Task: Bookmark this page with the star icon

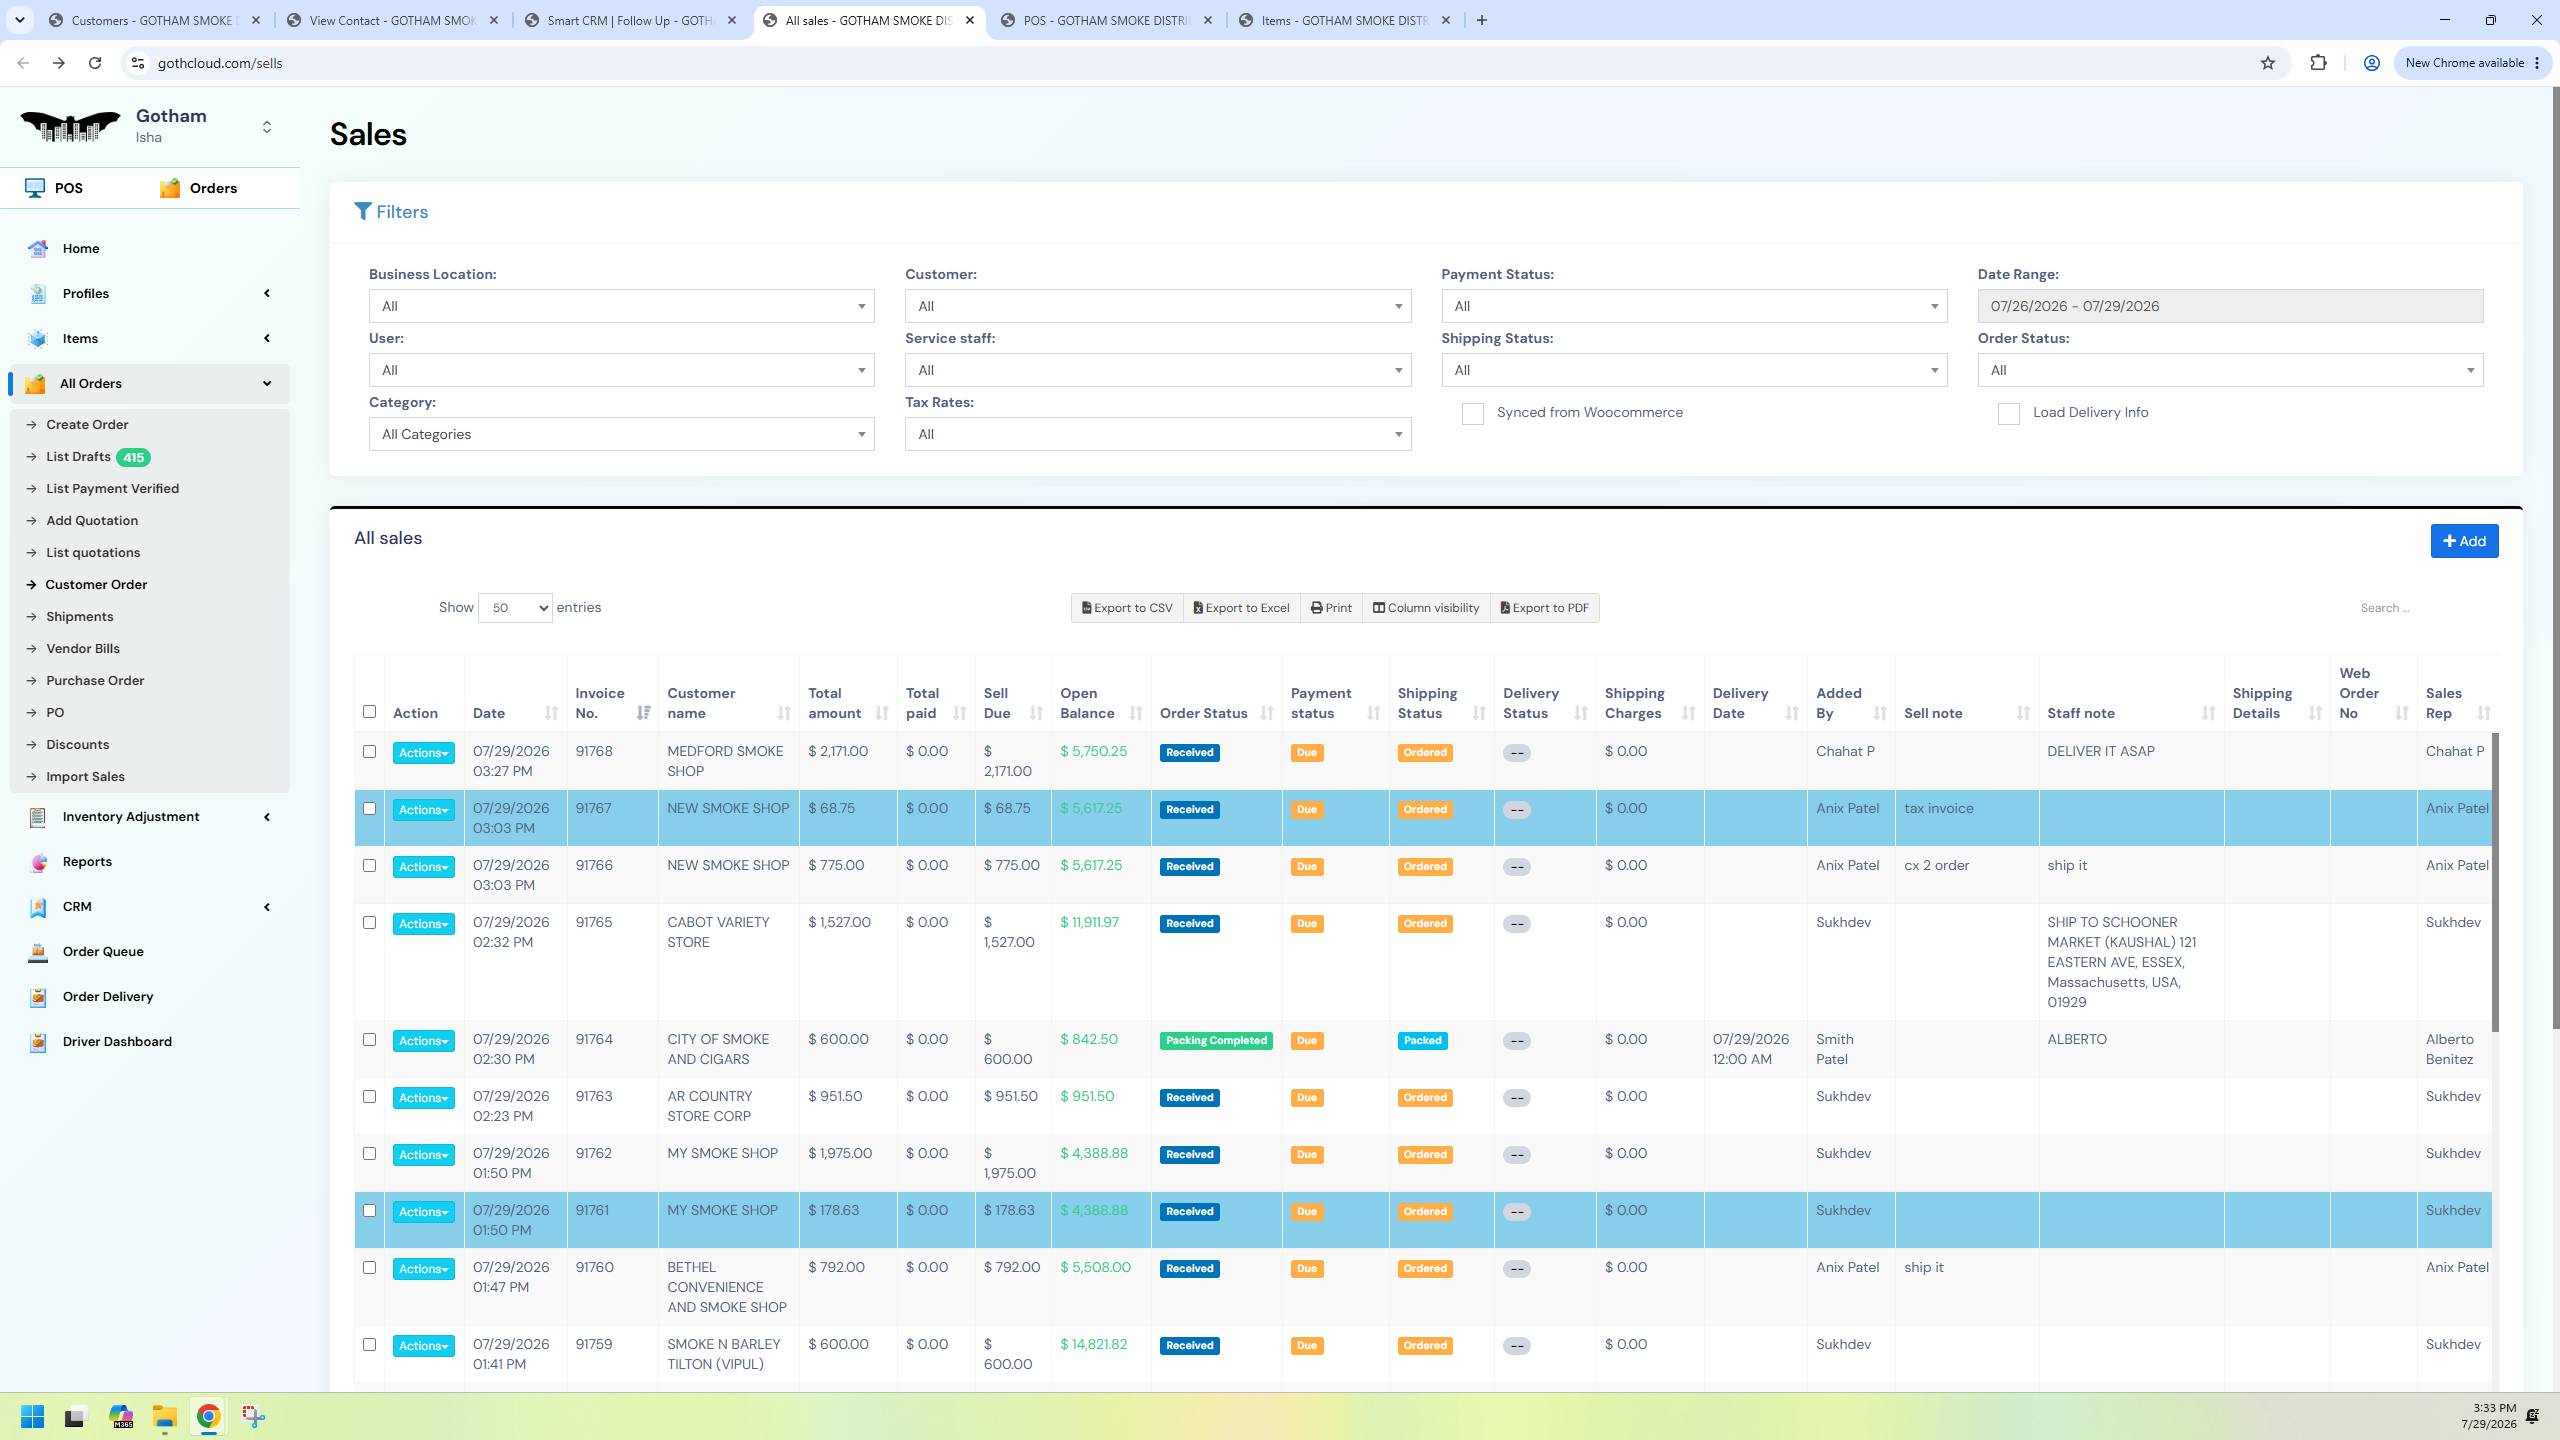Action: pos(2267,63)
